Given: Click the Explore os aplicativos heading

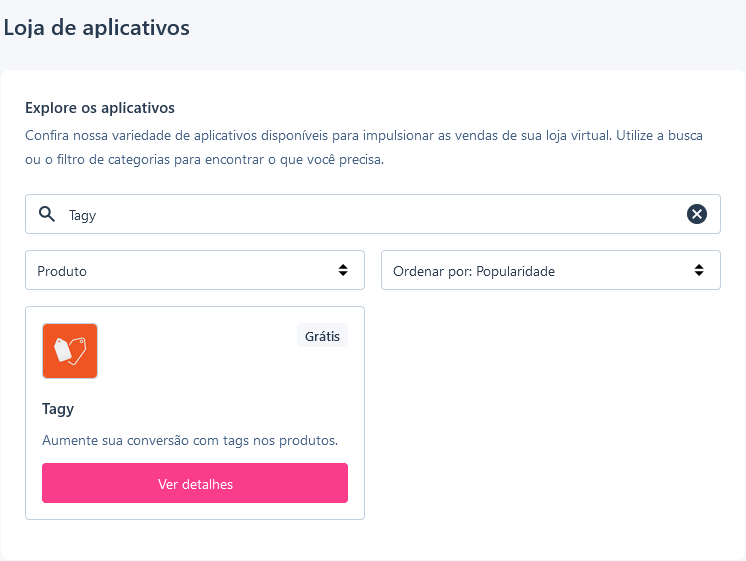Looking at the screenshot, I should 100,108.
